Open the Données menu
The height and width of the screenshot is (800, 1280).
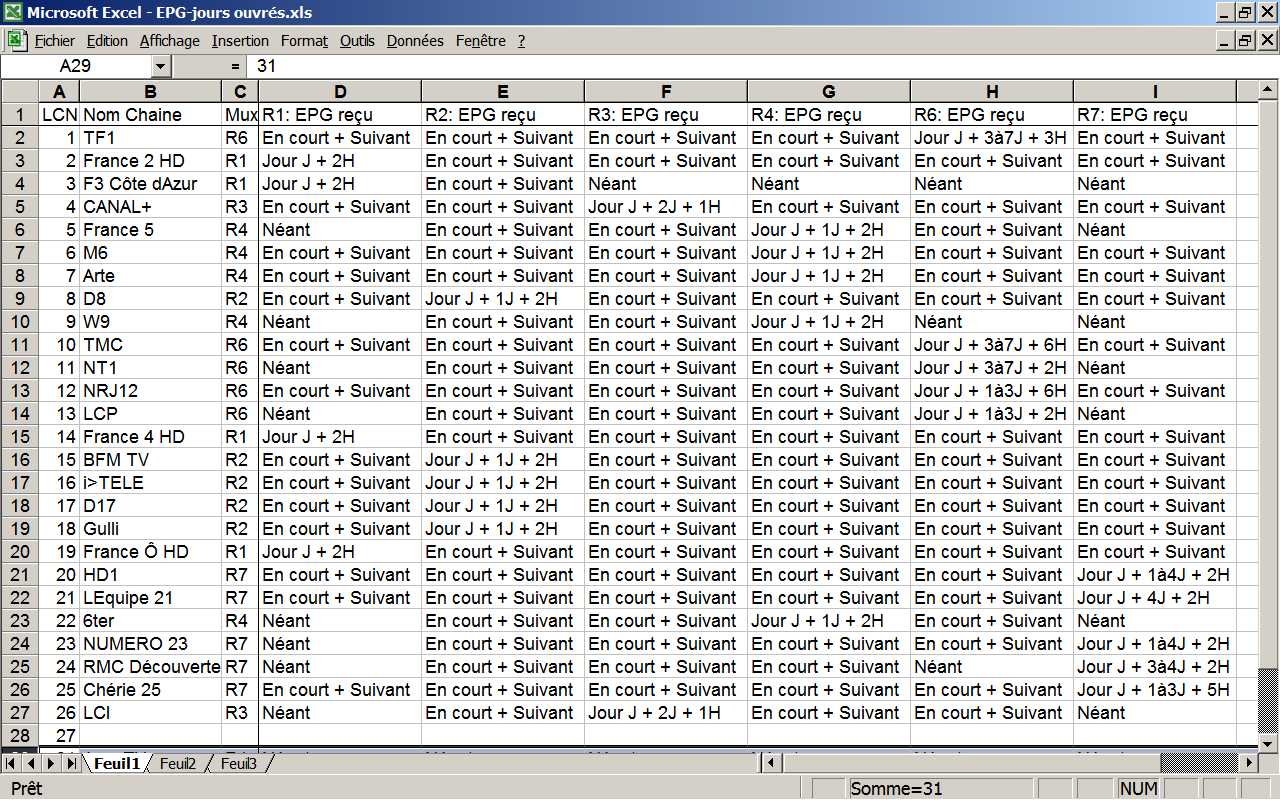point(415,41)
